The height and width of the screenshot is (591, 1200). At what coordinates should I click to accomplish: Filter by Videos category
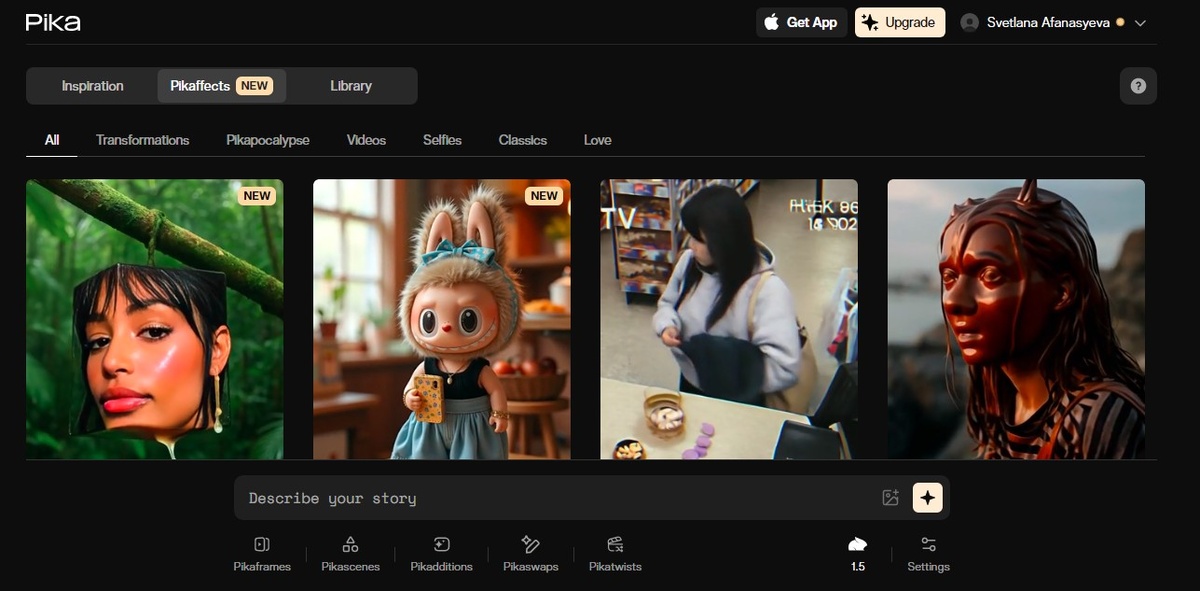tap(366, 140)
